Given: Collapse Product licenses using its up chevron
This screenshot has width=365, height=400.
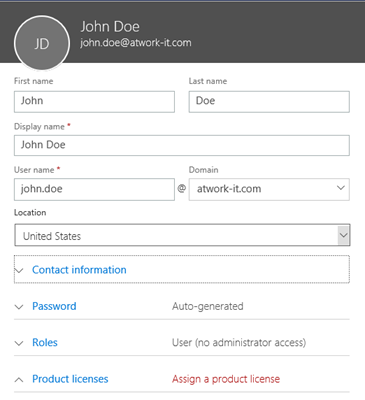Looking at the screenshot, I should tap(19, 379).
